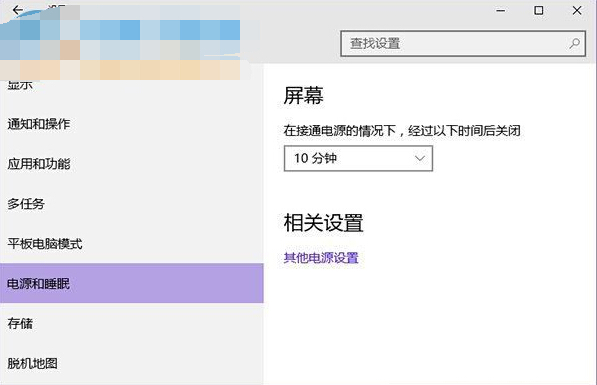Select 平板电脑模式 in the sidebar
The height and width of the screenshot is (385, 597).
[x=132, y=243]
